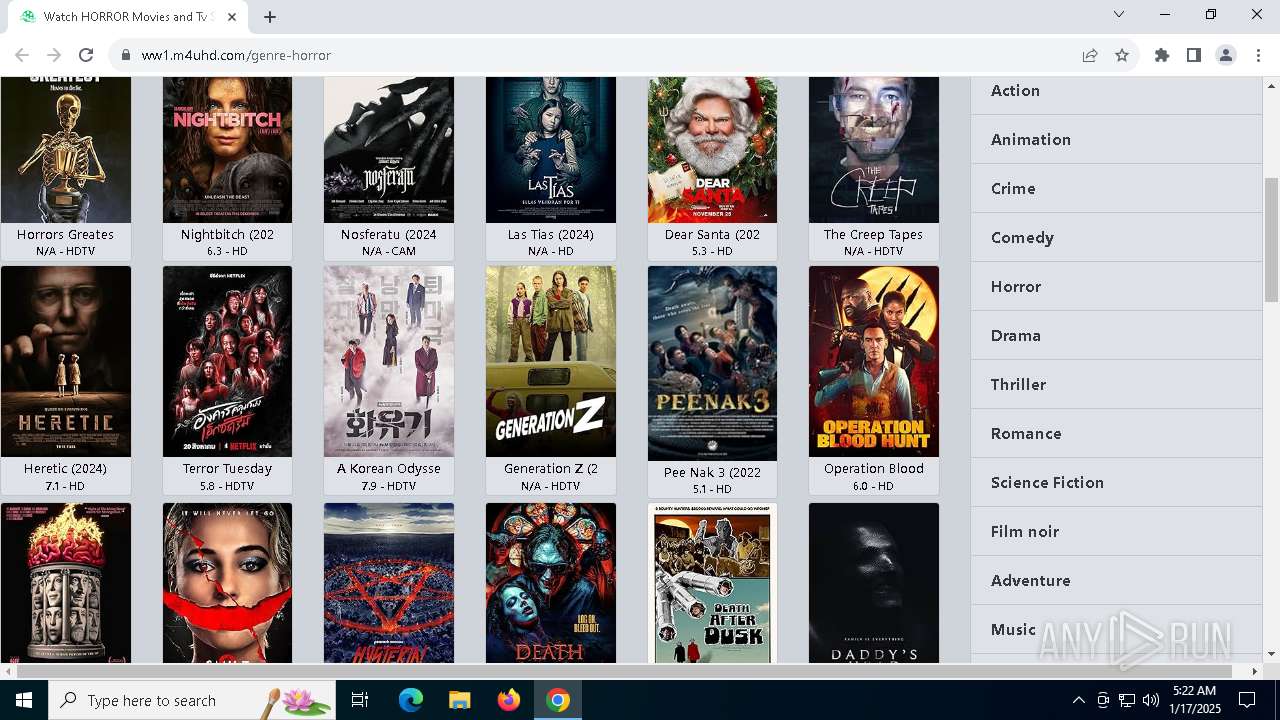Open the A Korean Odyssey poster
Image resolution: width=1280 pixels, height=720 pixels.
(x=389, y=361)
